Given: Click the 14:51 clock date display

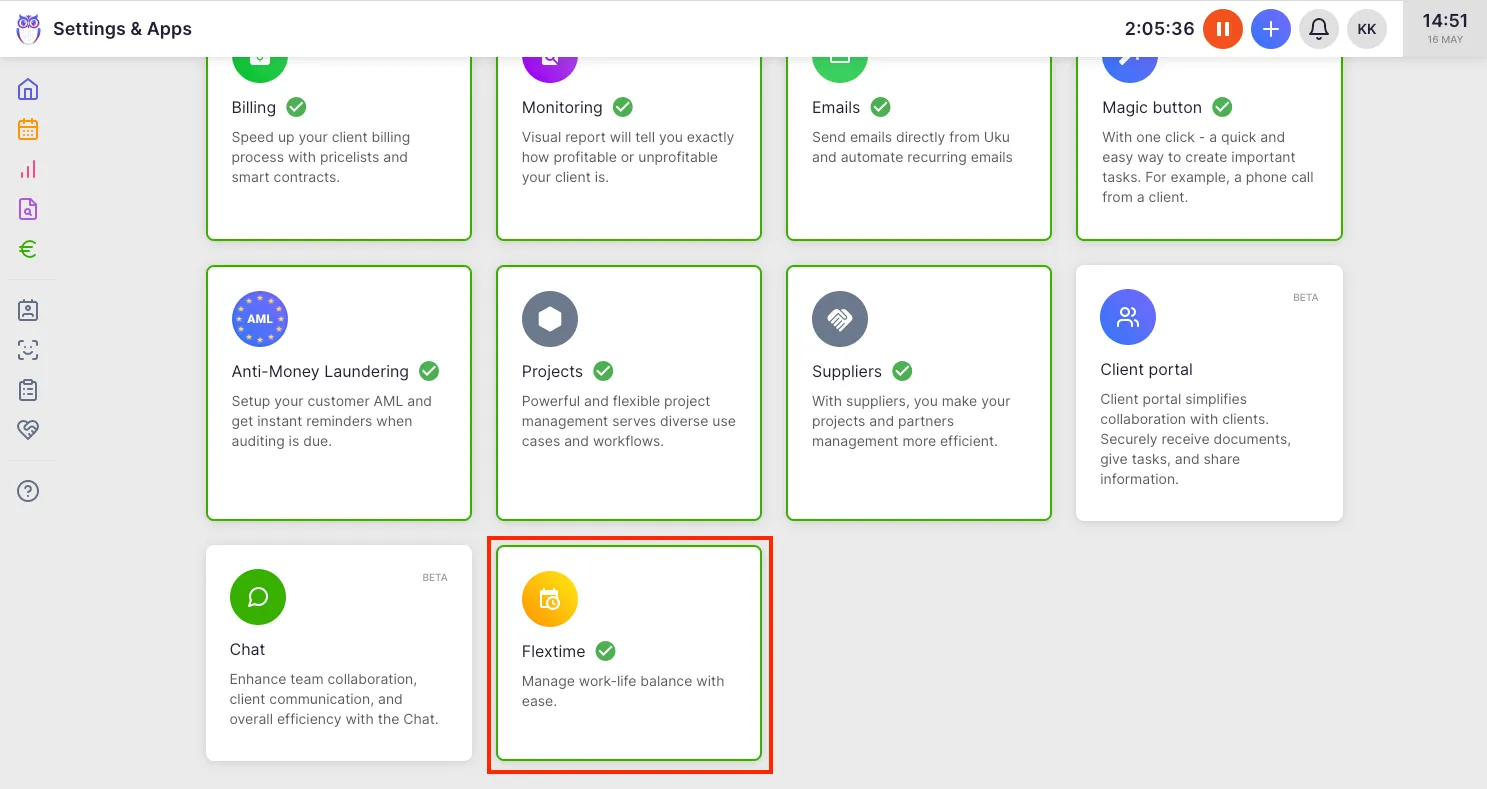Looking at the screenshot, I should (x=1445, y=27).
